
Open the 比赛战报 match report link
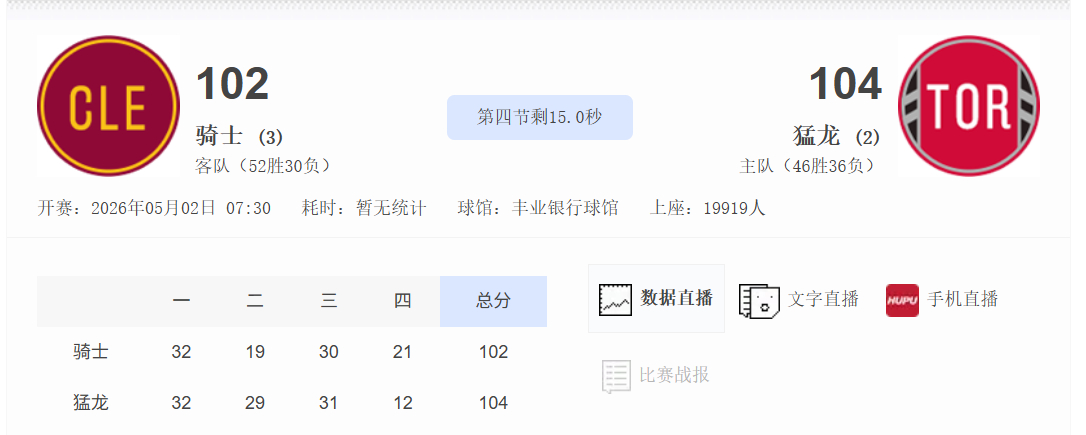click(x=674, y=375)
